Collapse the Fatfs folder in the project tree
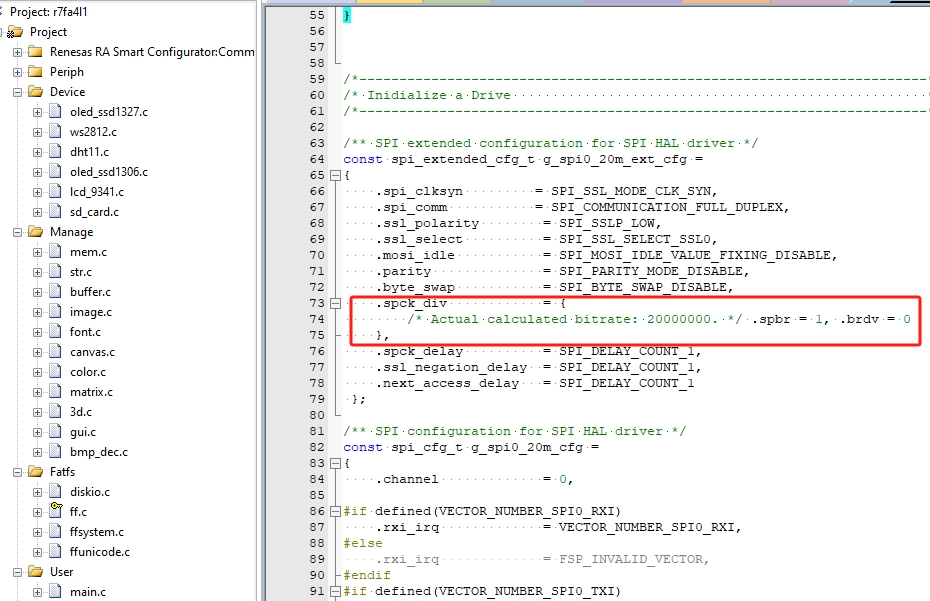The image size is (930, 601). coord(17,472)
